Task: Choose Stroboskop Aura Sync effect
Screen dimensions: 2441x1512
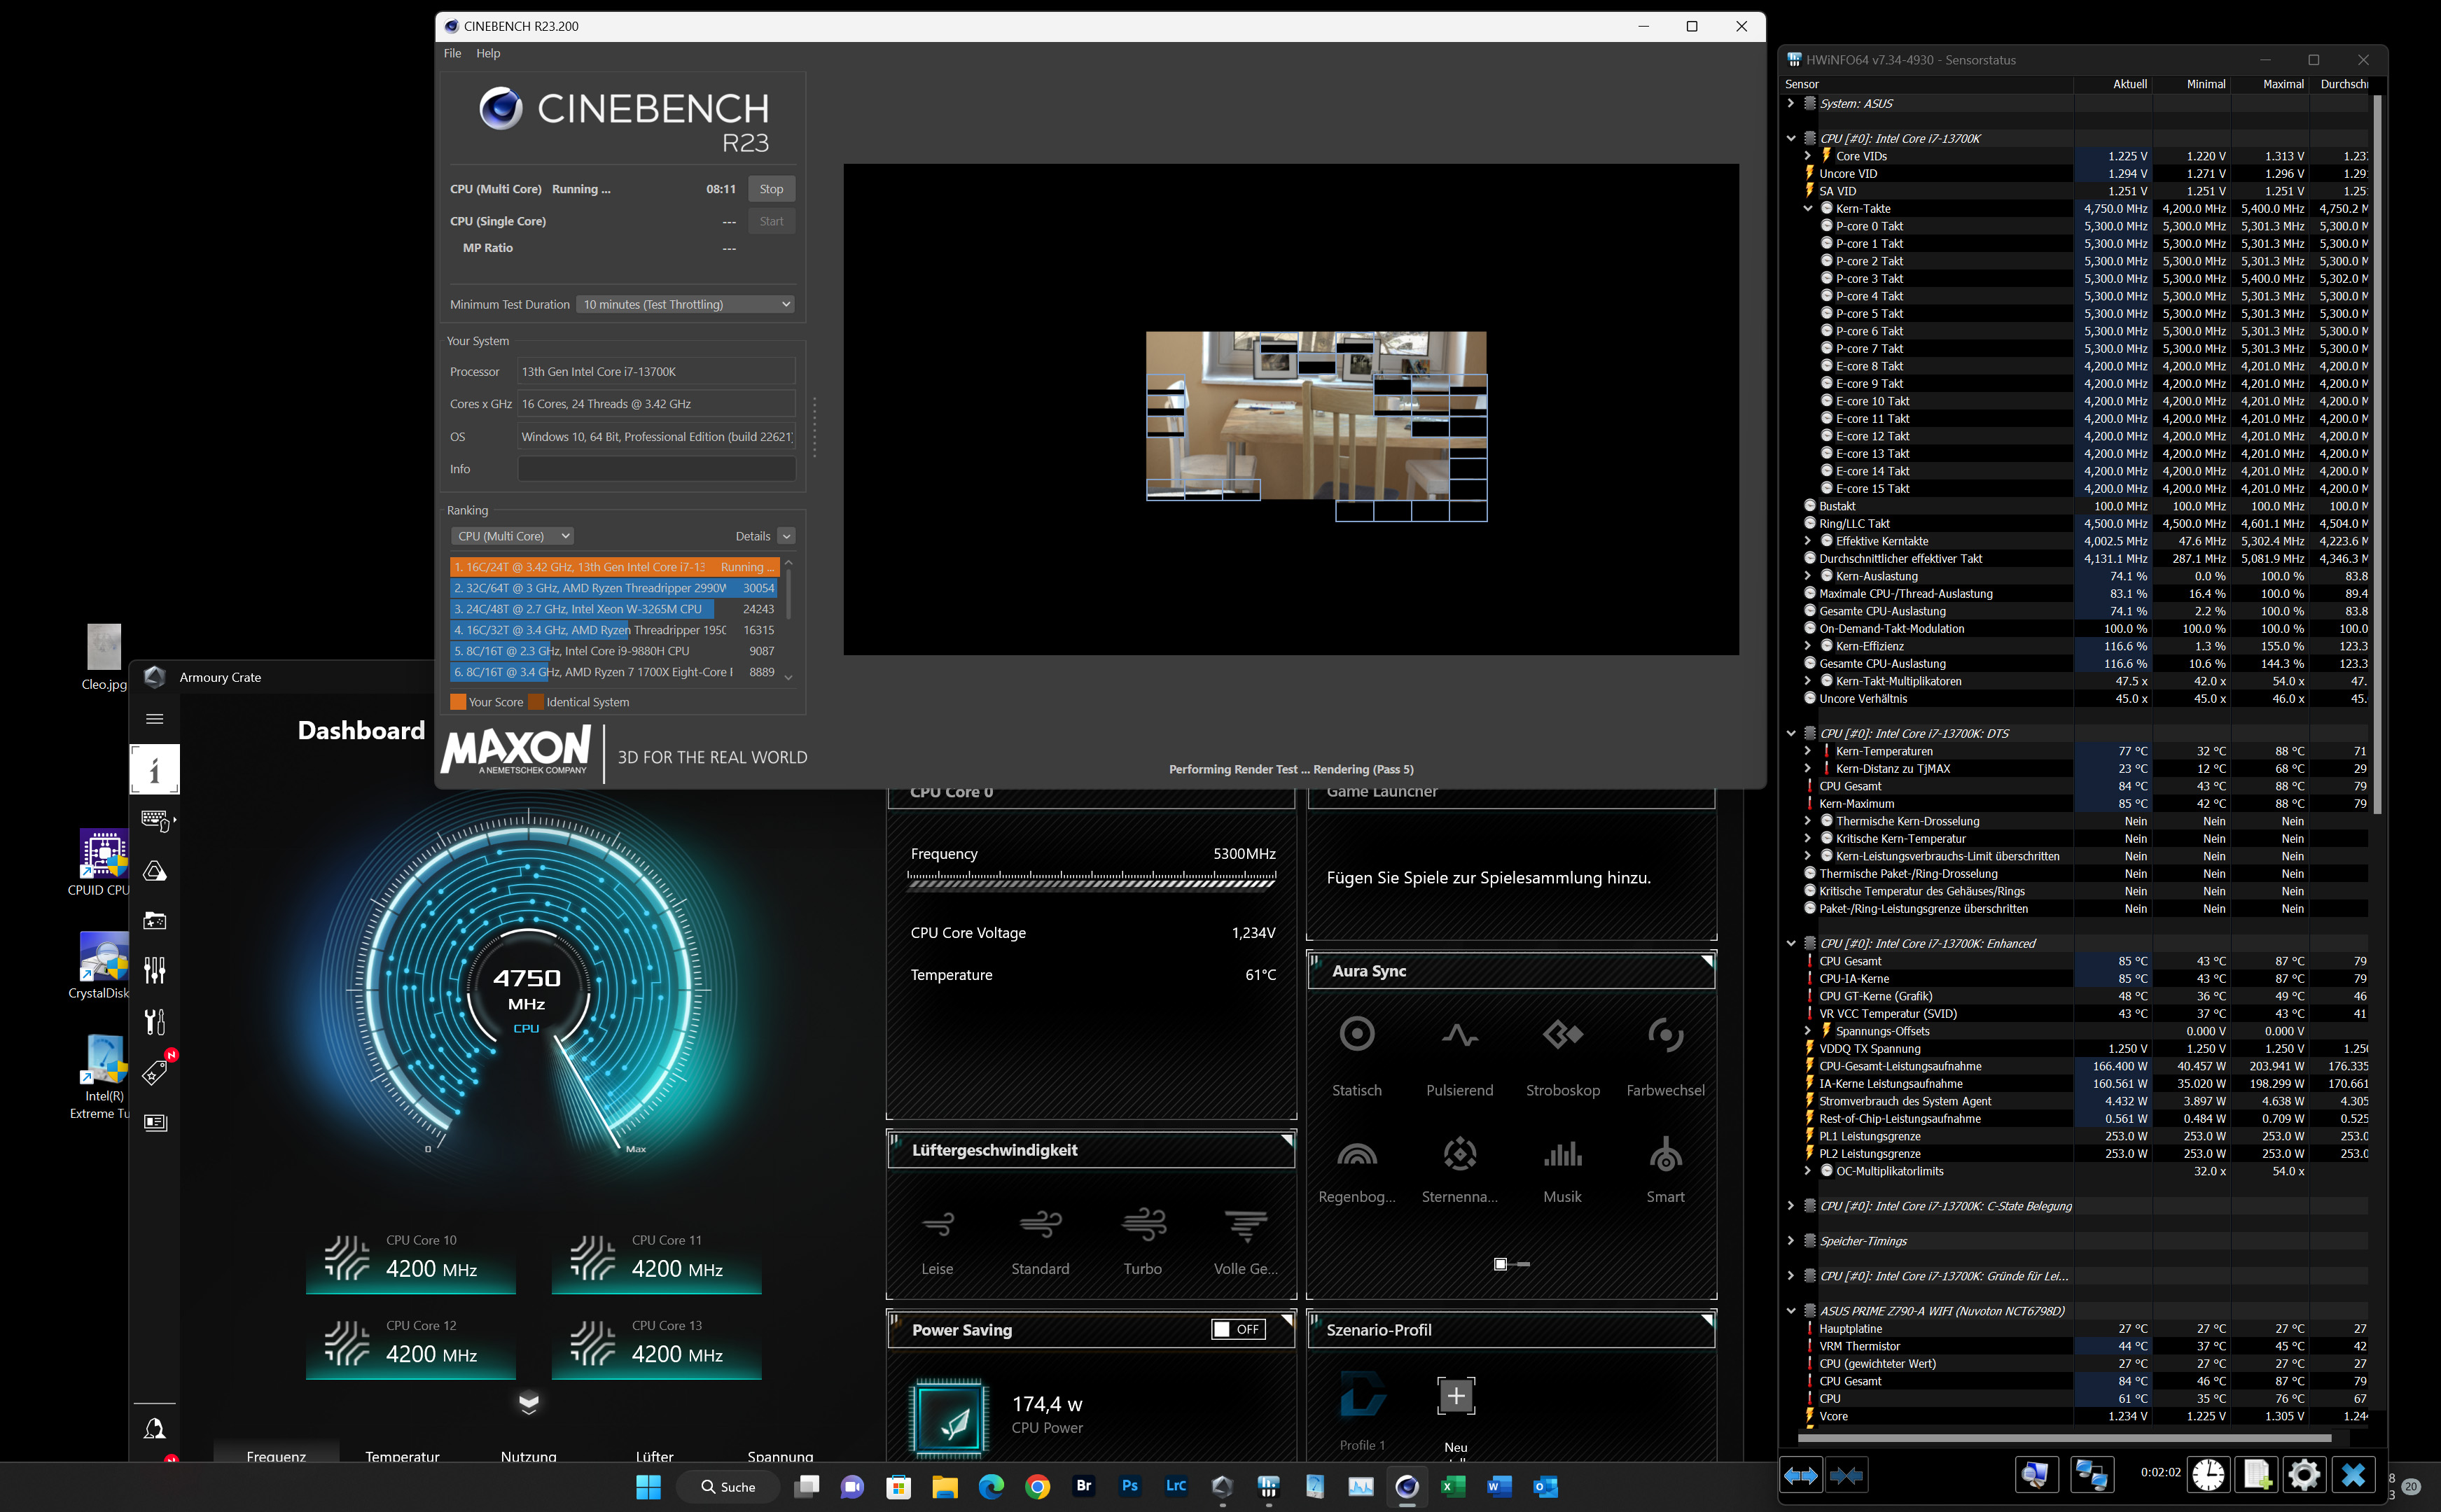Action: pyautogui.click(x=1562, y=1035)
